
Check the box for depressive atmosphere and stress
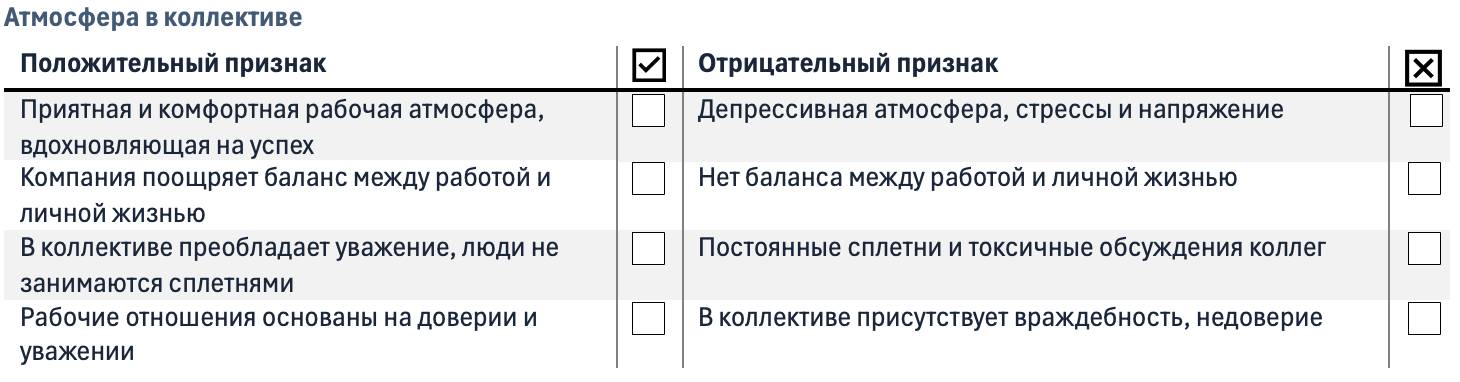coord(1426,111)
